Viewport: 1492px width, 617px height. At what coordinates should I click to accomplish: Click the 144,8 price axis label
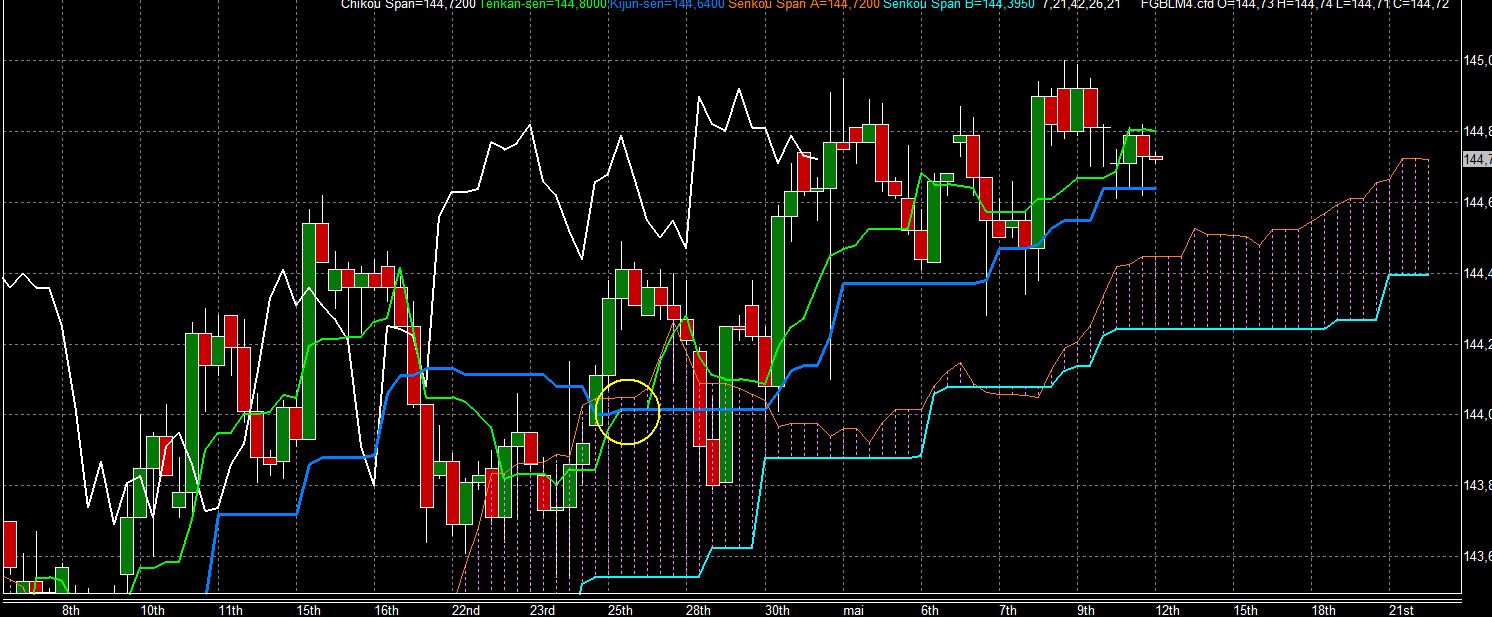pos(1477,131)
